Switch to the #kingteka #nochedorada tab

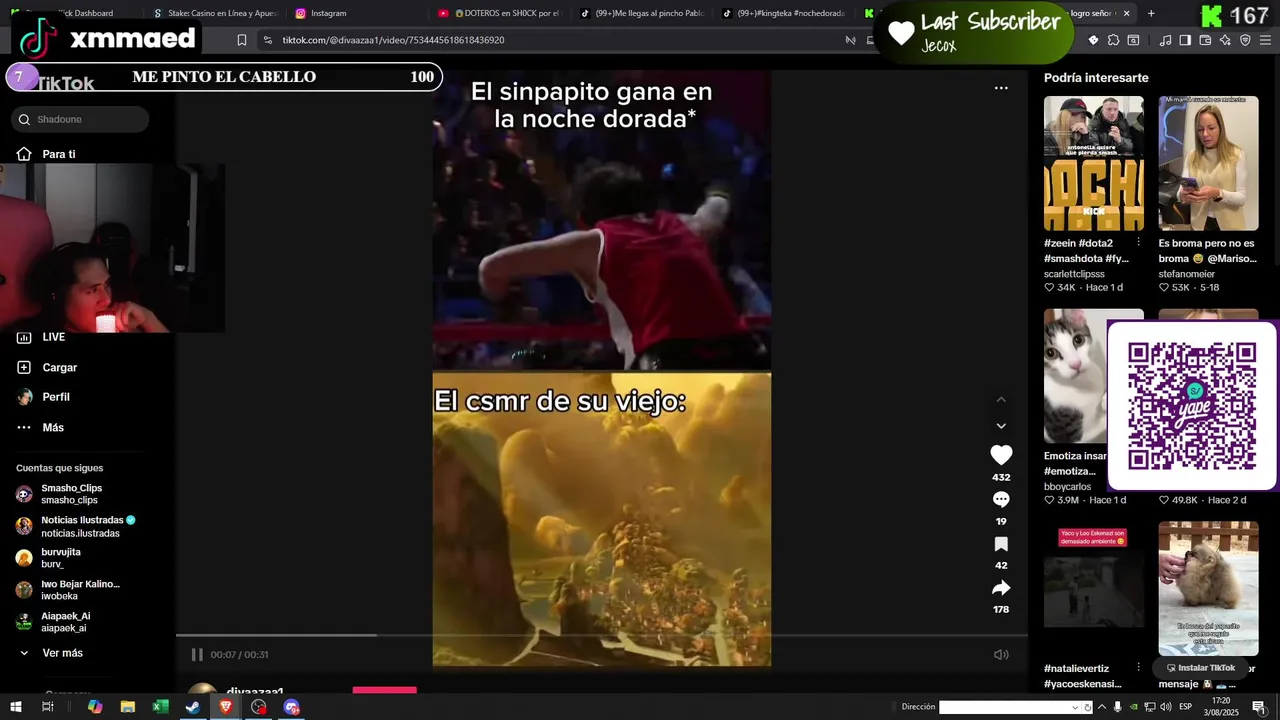(782, 13)
